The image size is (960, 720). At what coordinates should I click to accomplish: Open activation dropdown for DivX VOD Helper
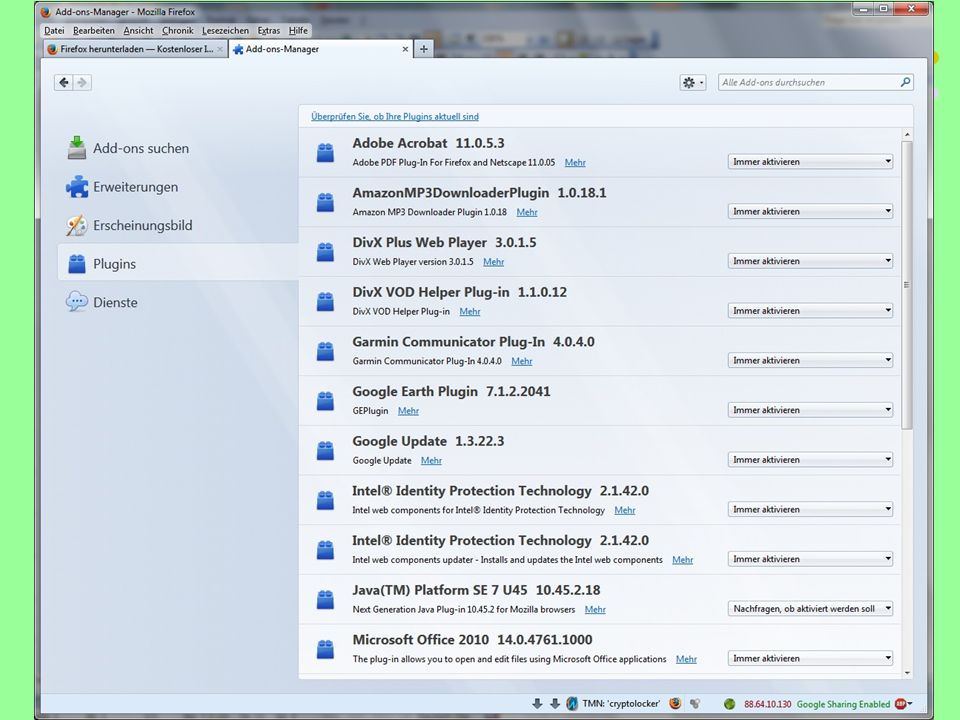[810, 310]
